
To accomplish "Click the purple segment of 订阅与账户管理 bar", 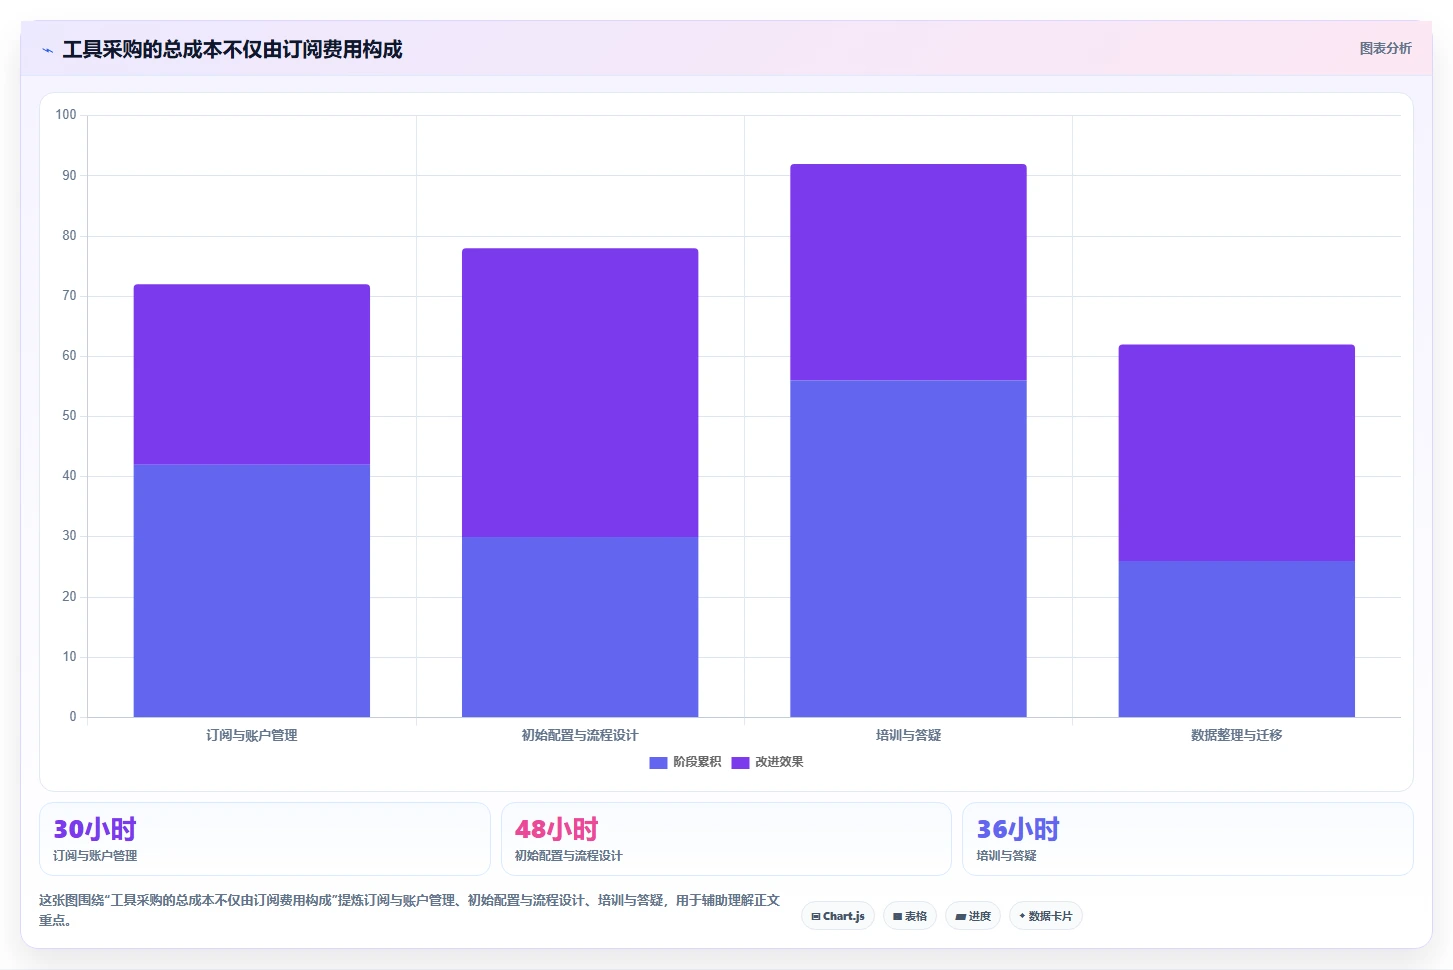I will [x=252, y=374].
